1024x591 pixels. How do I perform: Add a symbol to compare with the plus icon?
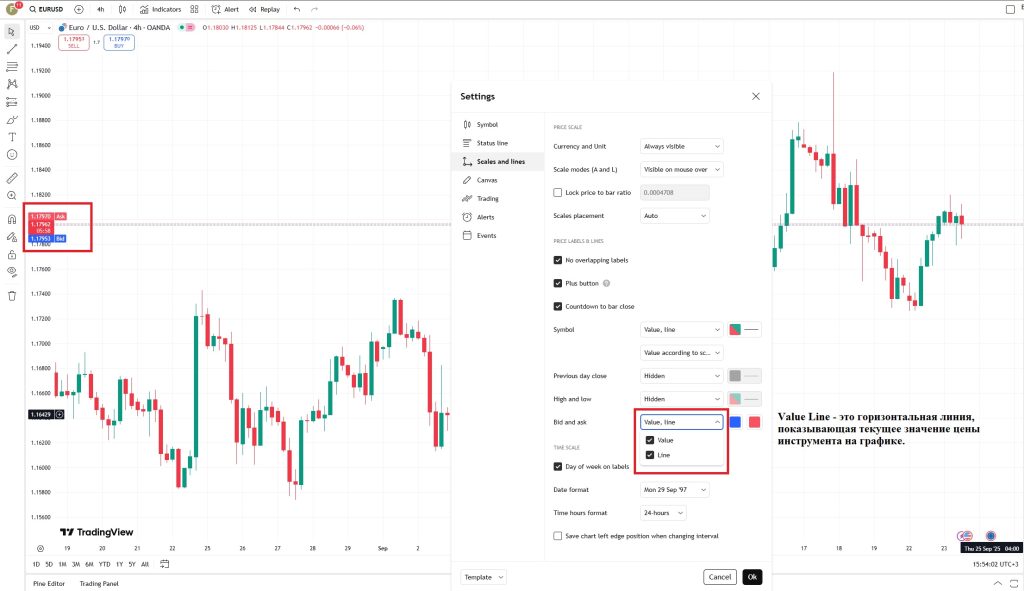click(x=79, y=9)
